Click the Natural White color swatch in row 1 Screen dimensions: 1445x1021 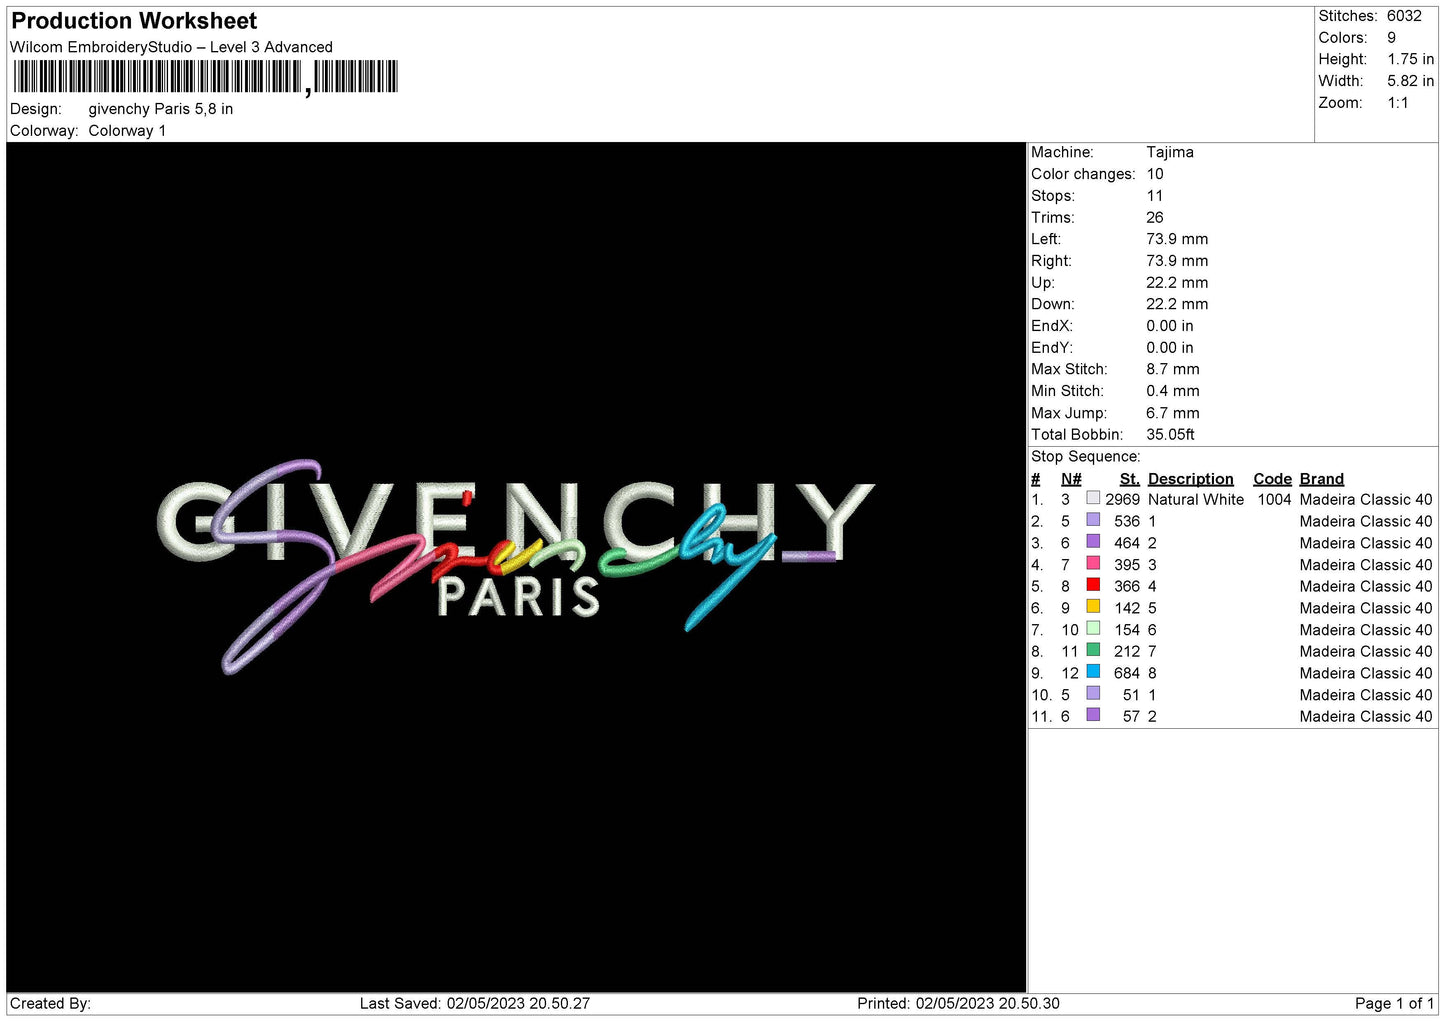(x=1093, y=498)
